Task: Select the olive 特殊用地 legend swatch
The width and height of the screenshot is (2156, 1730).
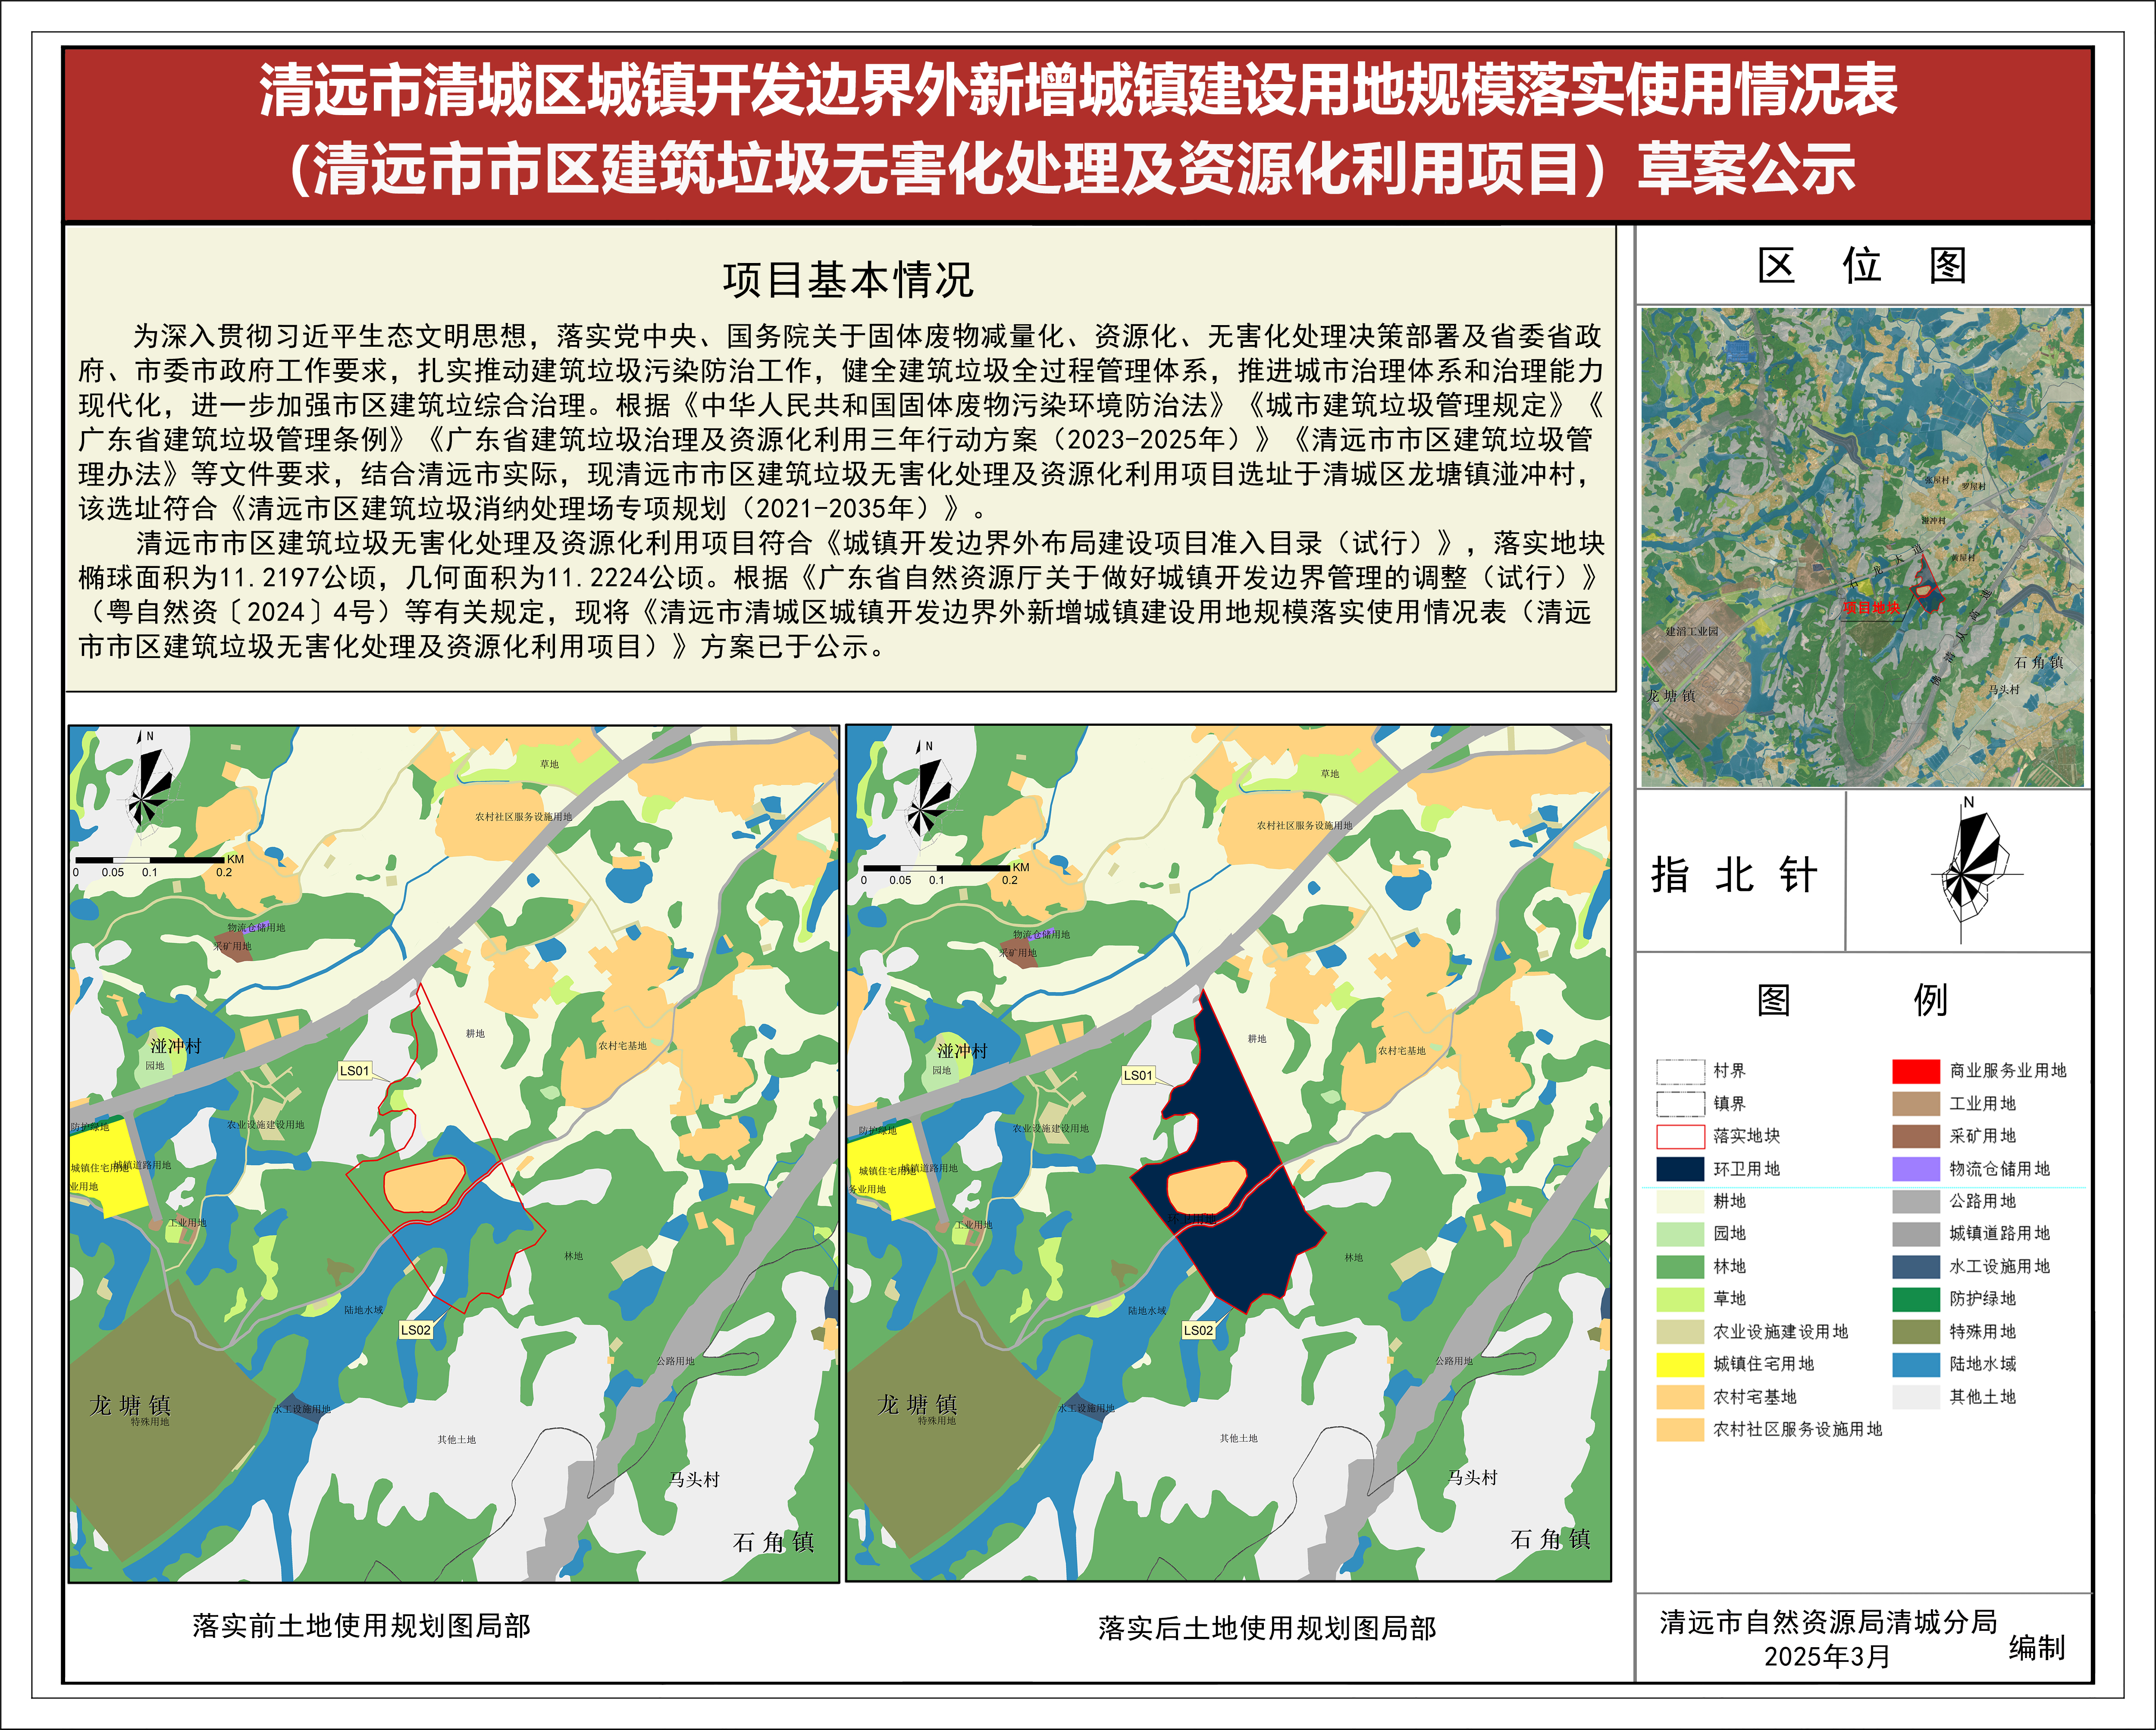Action: pos(1916,1332)
